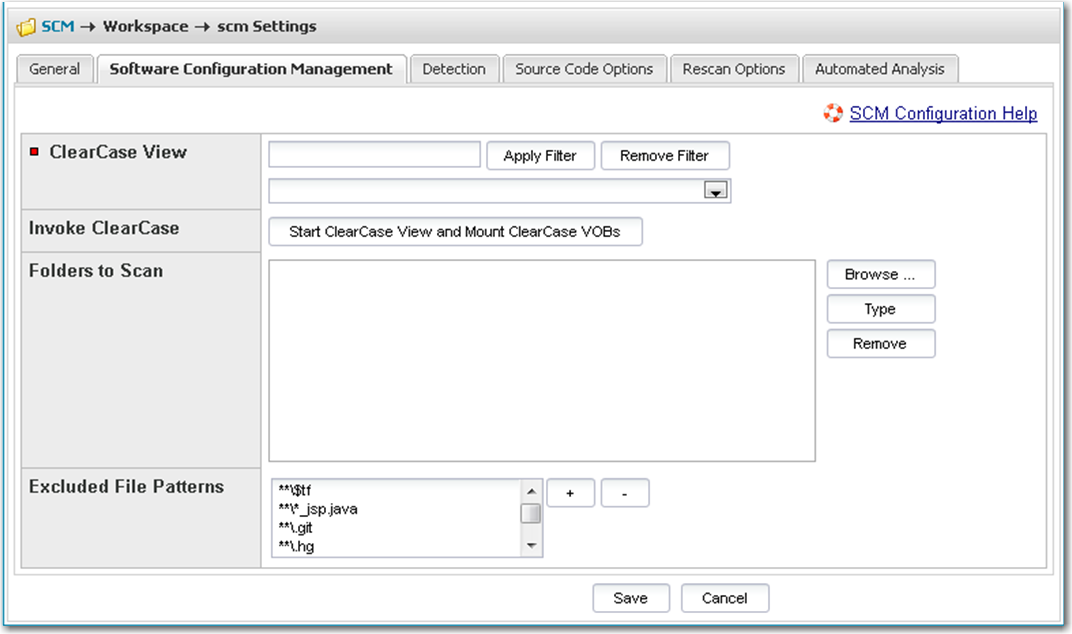Image resolution: width=1072 pixels, height=634 pixels.
Task: Start ClearCase View and Mount ClearCase VOBs
Action: point(455,232)
